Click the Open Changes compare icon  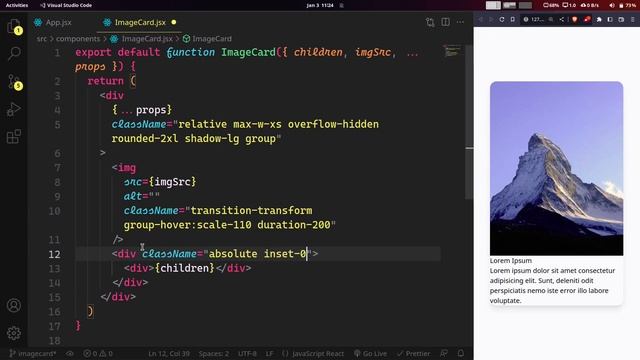tap(430, 22)
